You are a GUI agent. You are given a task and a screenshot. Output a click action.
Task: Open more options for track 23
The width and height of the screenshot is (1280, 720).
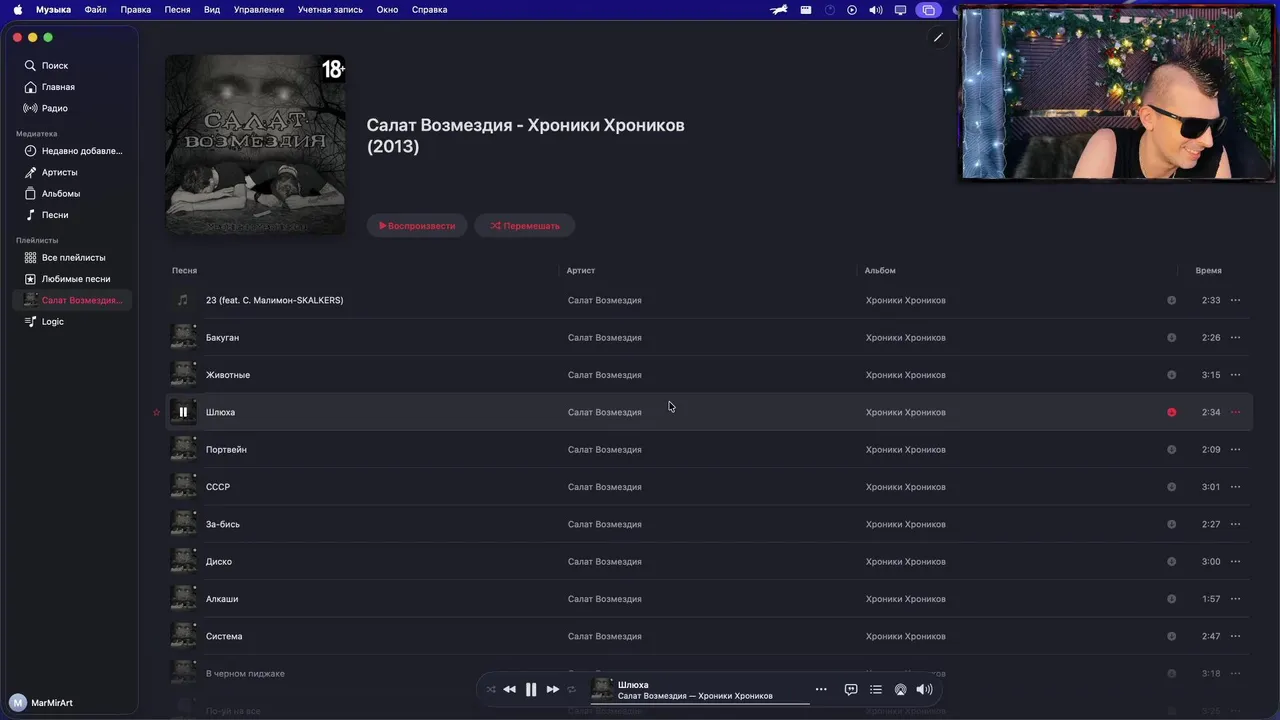(x=1236, y=300)
